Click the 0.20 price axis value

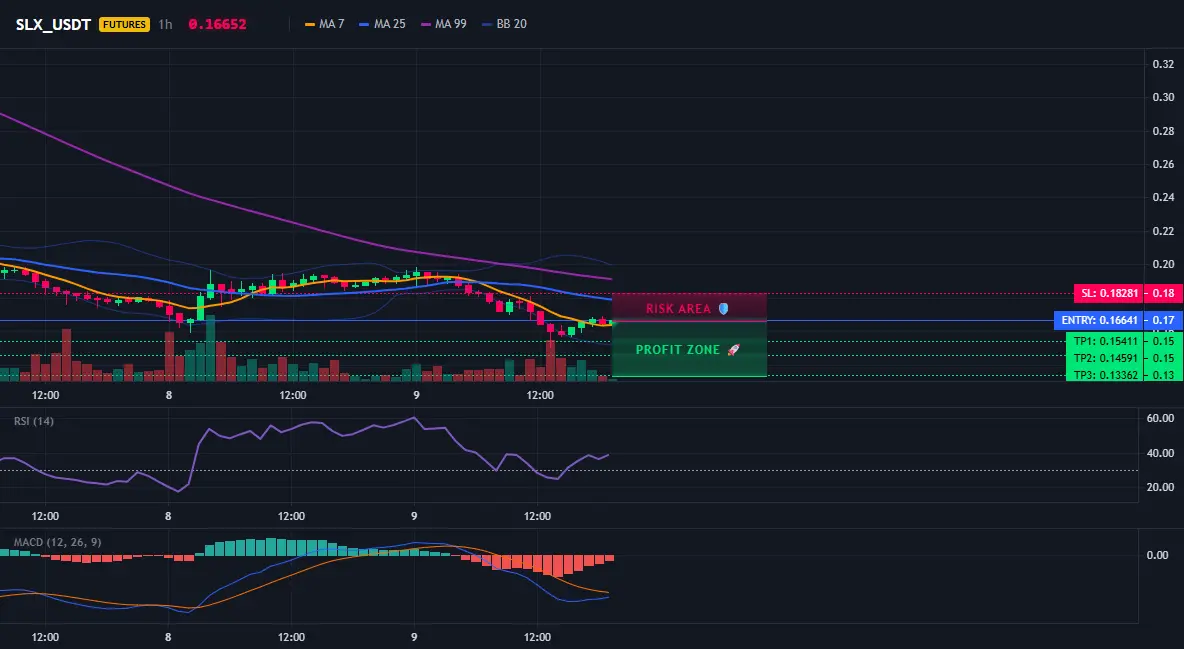coord(1164,264)
